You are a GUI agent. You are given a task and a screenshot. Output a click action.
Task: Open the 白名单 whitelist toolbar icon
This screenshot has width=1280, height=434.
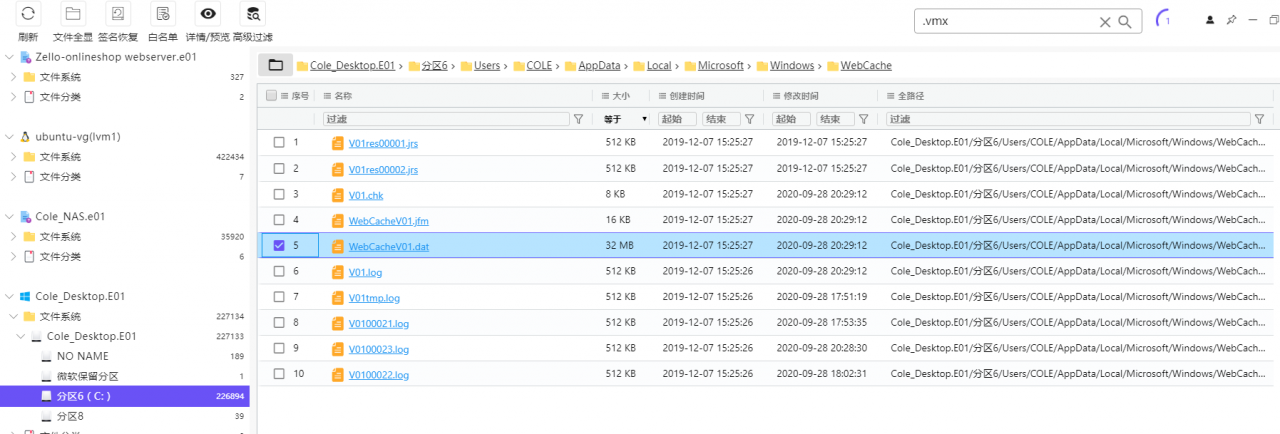pyautogui.click(x=162, y=14)
